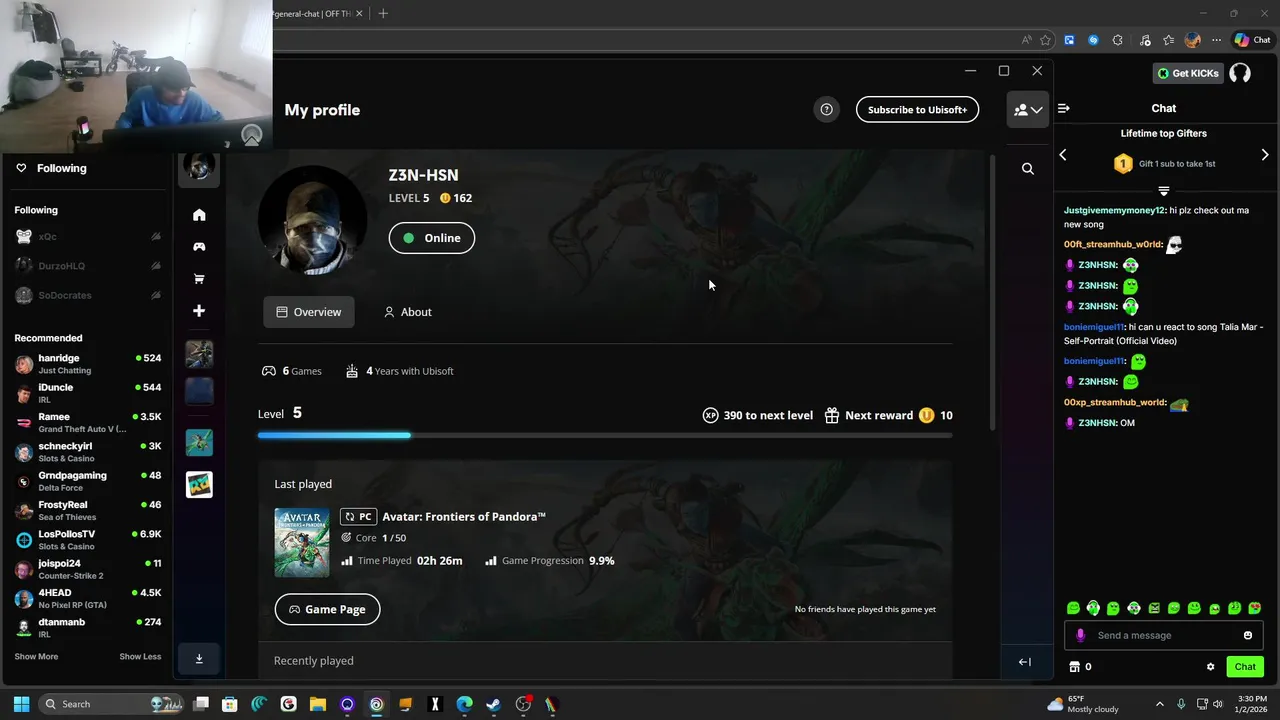Open Edge Read aloud icon
Viewport: 1280px width, 720px height.
1027,40
